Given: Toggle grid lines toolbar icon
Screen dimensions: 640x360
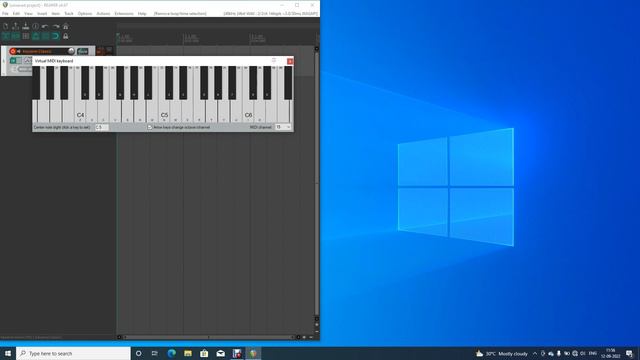Looking at the screenshot, I should pyautogui.click(x=45, y=36).
